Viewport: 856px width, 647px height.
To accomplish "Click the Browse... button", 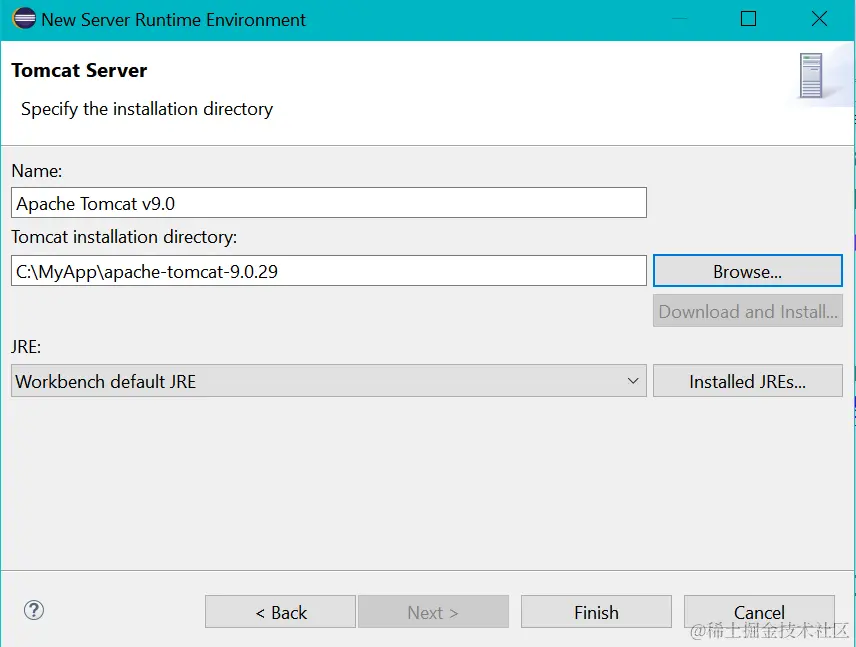I will pyautogui.click(x=748, y=271).
